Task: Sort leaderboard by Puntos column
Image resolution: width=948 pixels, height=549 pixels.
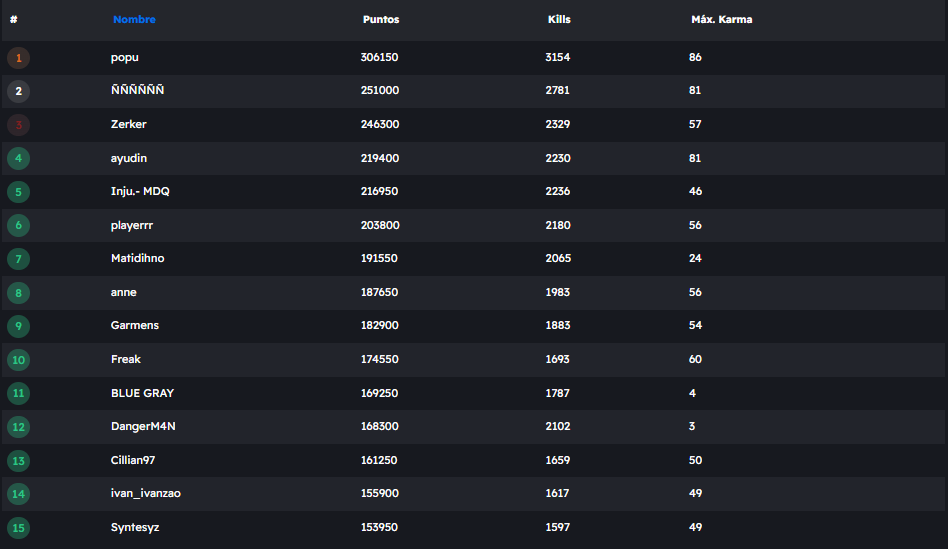Action: (x=381, y=20)
